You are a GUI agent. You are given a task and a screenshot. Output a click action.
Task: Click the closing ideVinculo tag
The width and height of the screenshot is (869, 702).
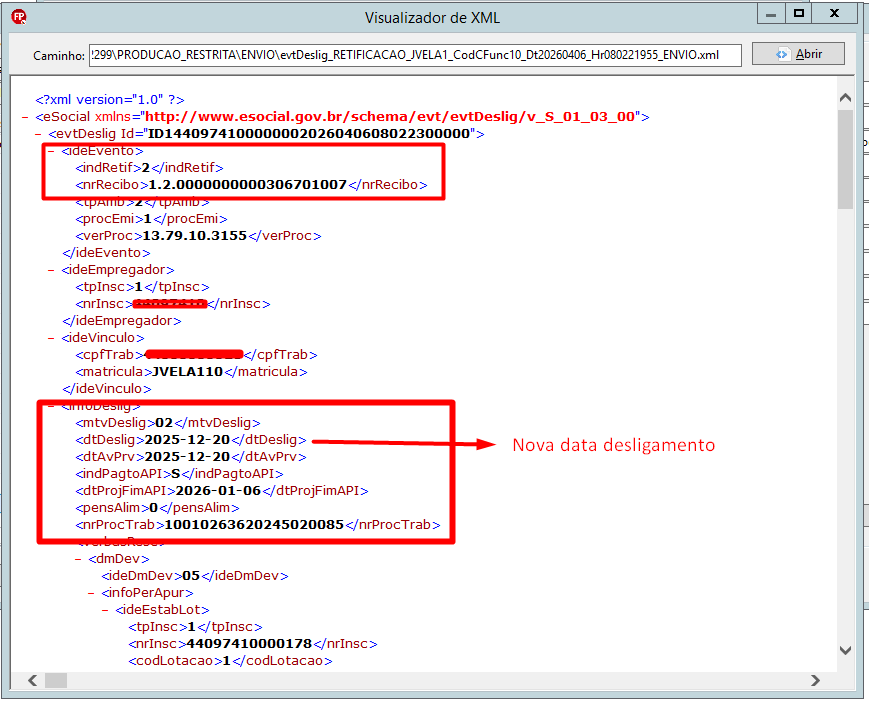pyautogui.click(x=107, y=389)
